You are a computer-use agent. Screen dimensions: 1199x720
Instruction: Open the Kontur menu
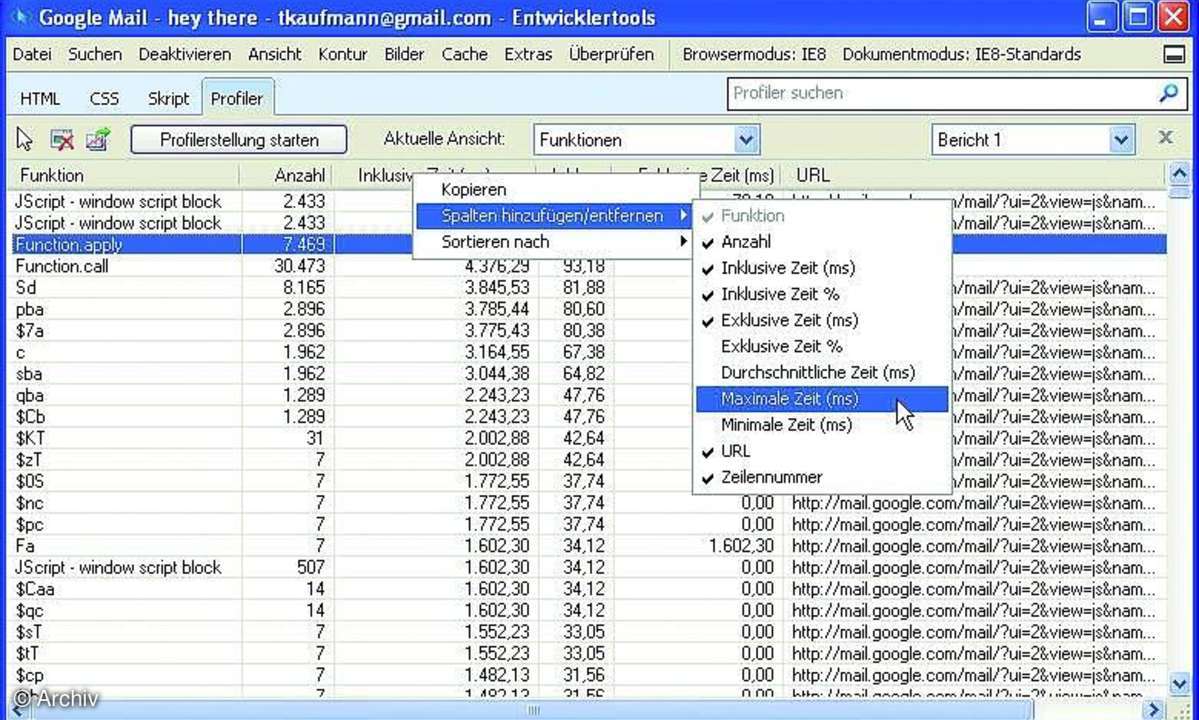[343, 54]
